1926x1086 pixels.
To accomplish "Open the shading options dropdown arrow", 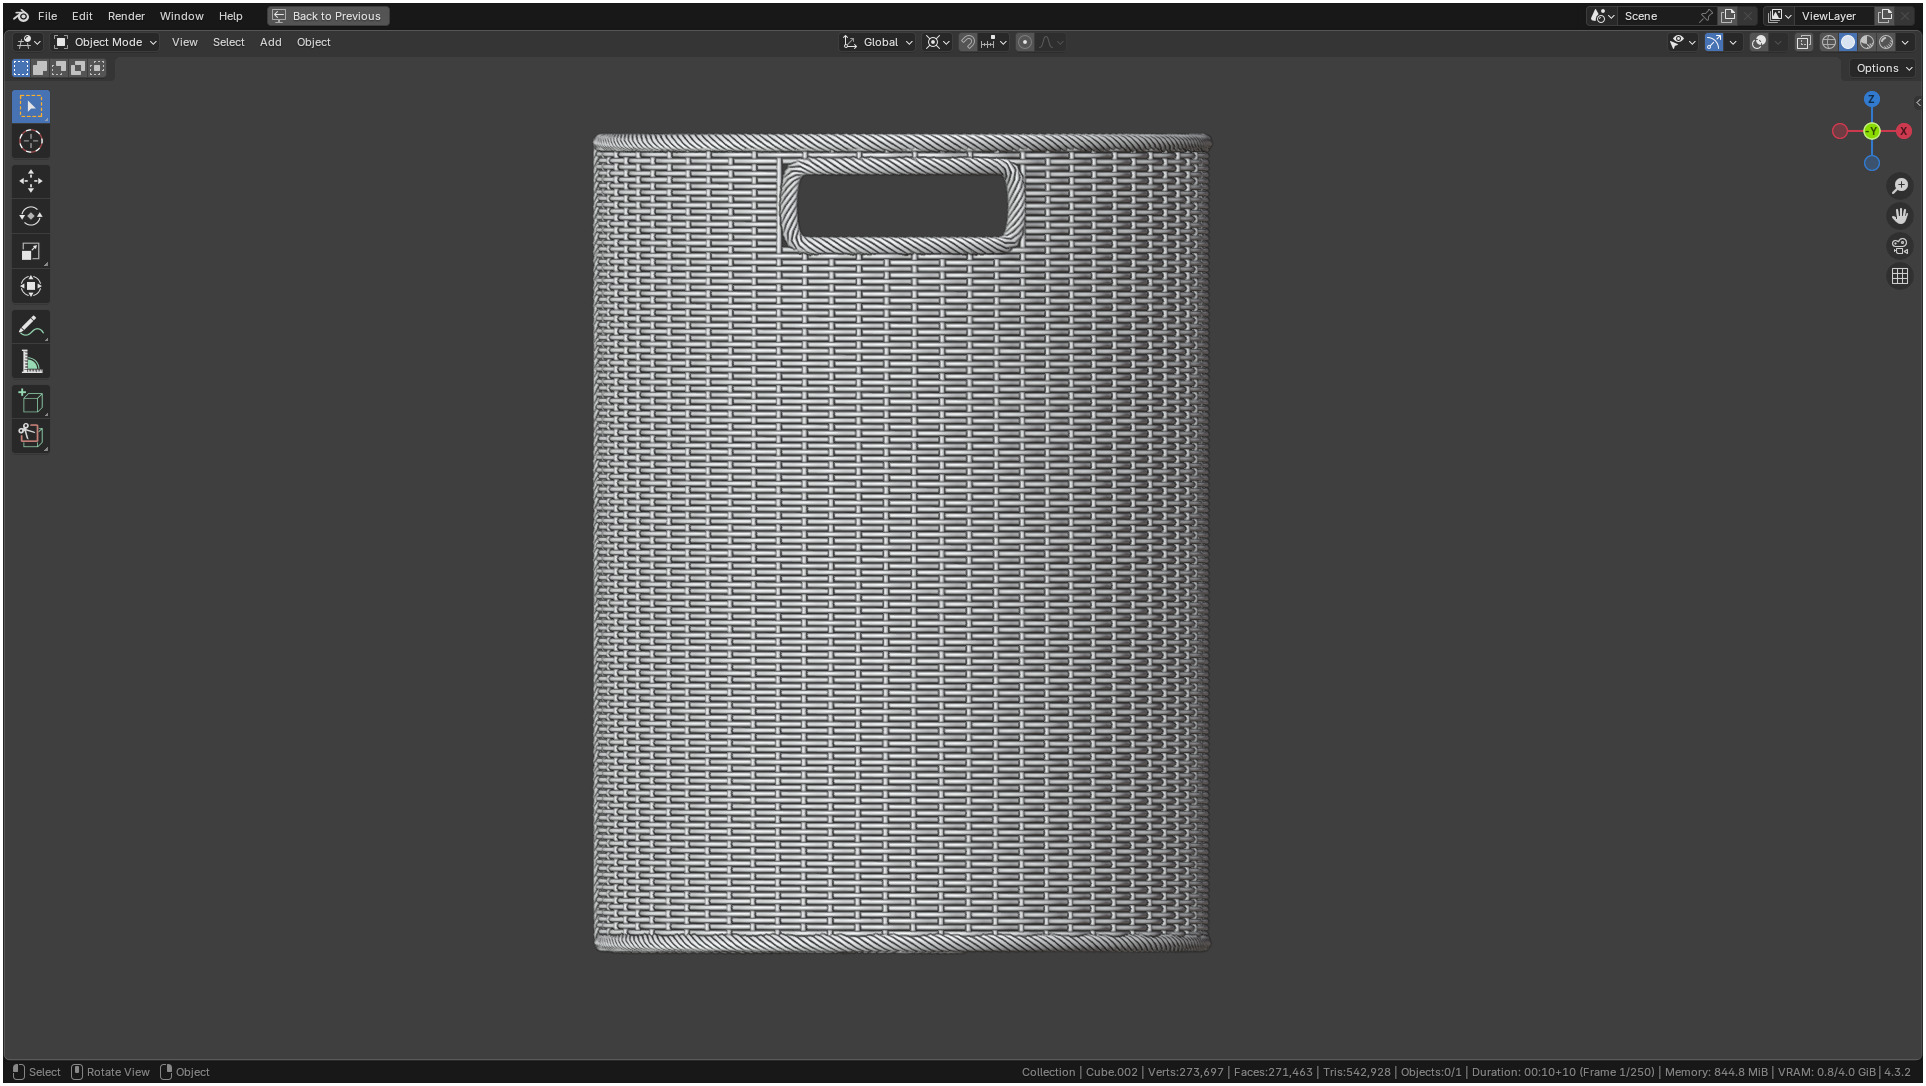I will pos(1905,42).
